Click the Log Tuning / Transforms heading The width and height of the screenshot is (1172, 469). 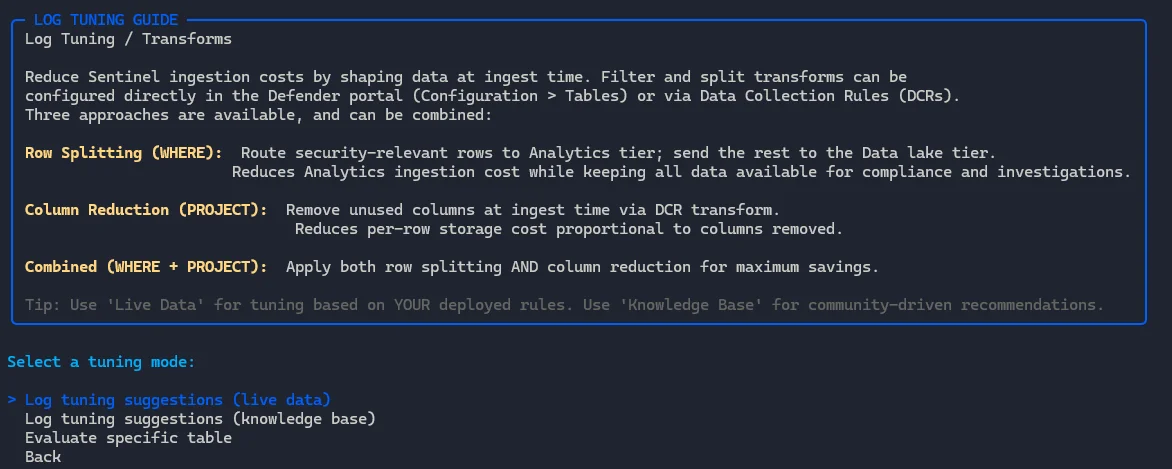coord(128,39)
